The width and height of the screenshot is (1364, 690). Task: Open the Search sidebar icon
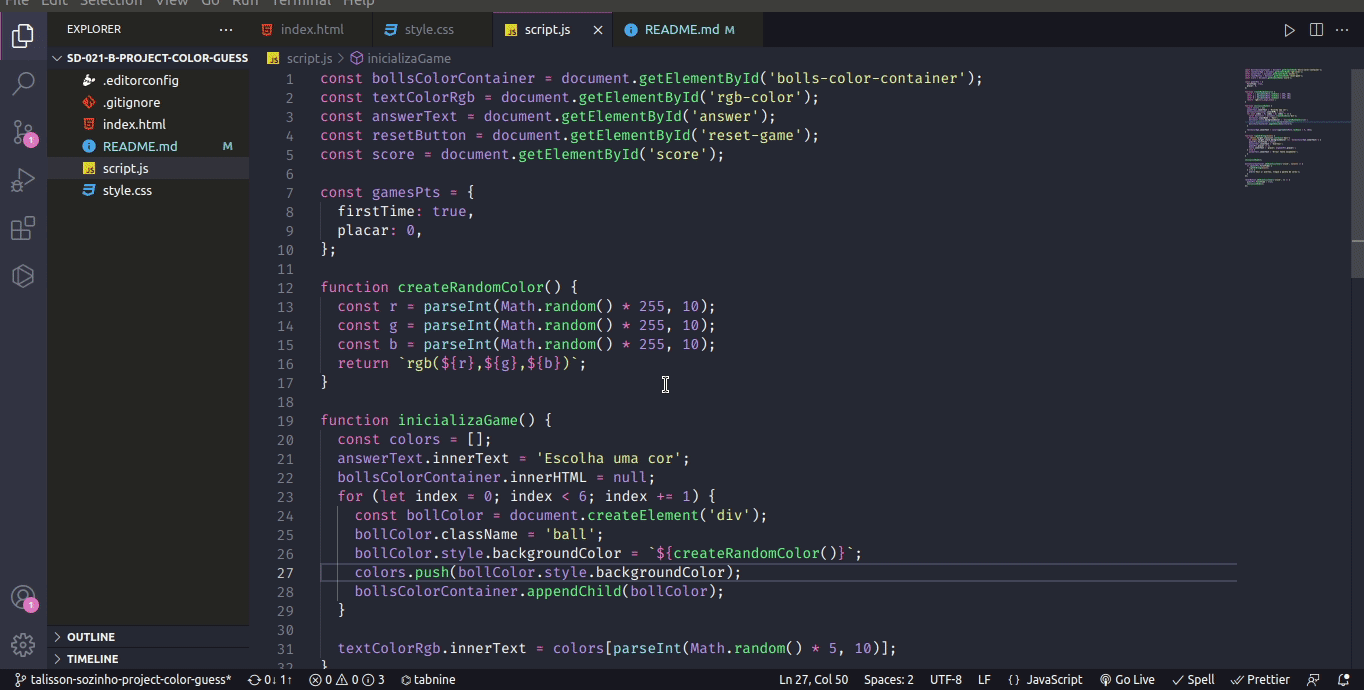pos(22,82)
